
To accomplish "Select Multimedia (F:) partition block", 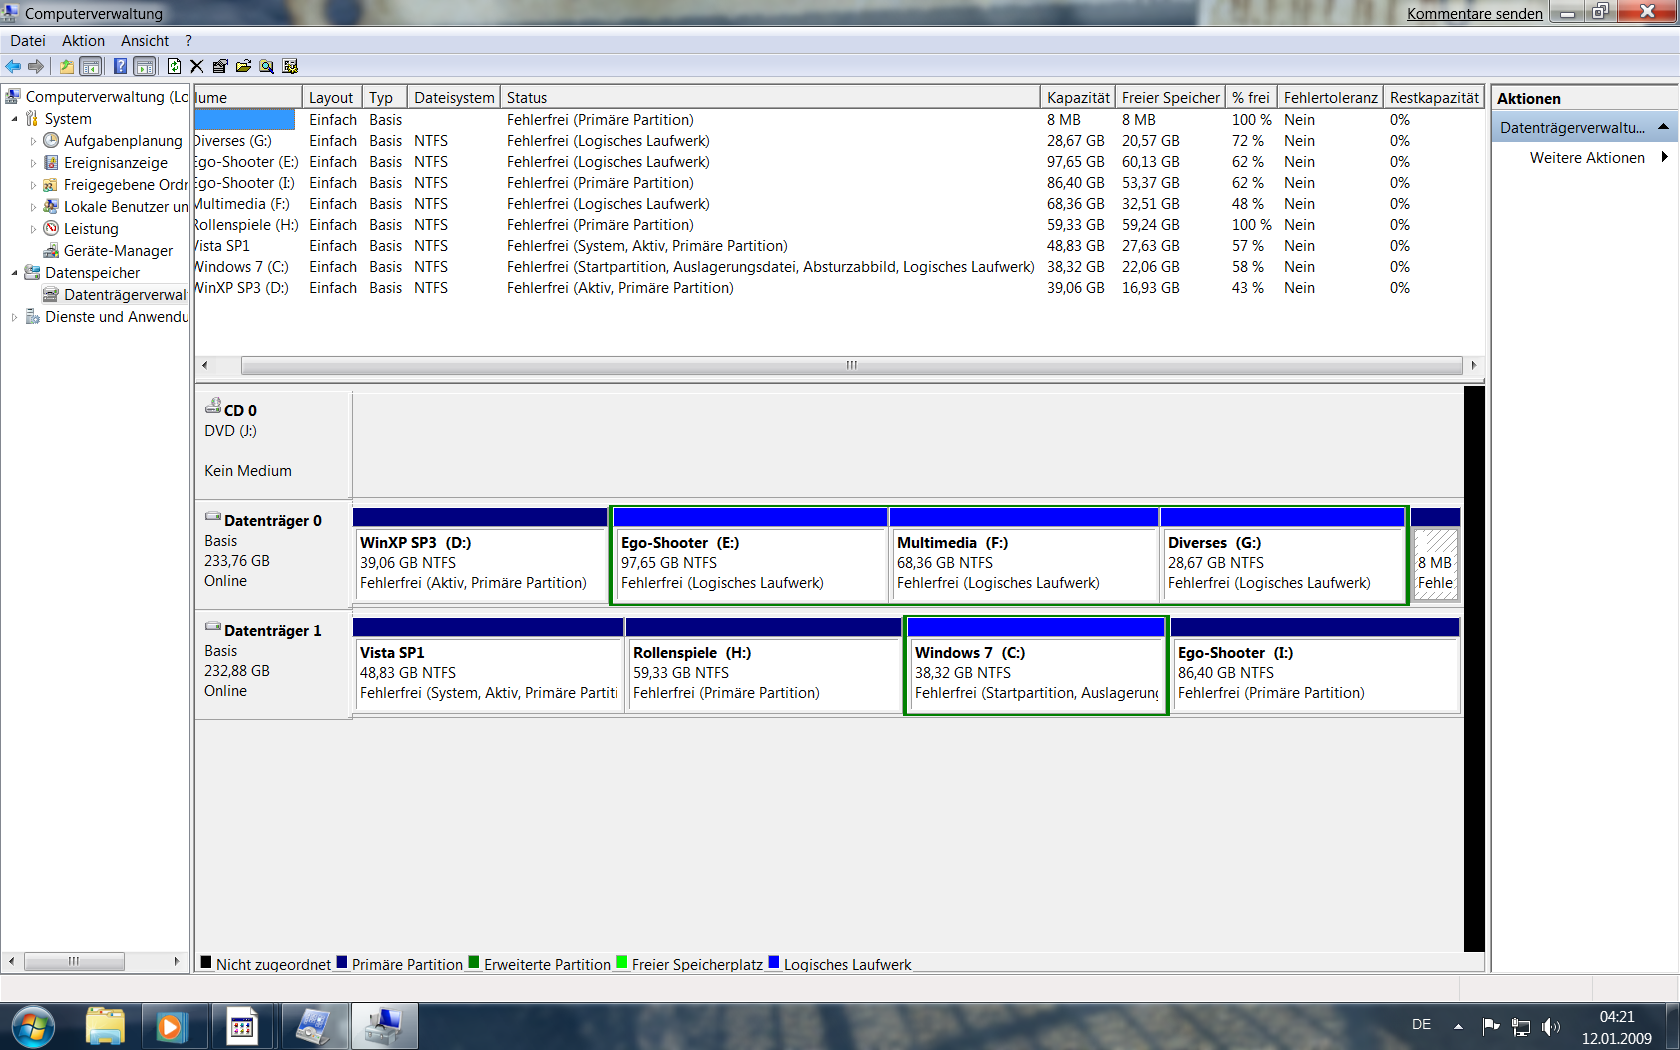I will [1024, 556].
